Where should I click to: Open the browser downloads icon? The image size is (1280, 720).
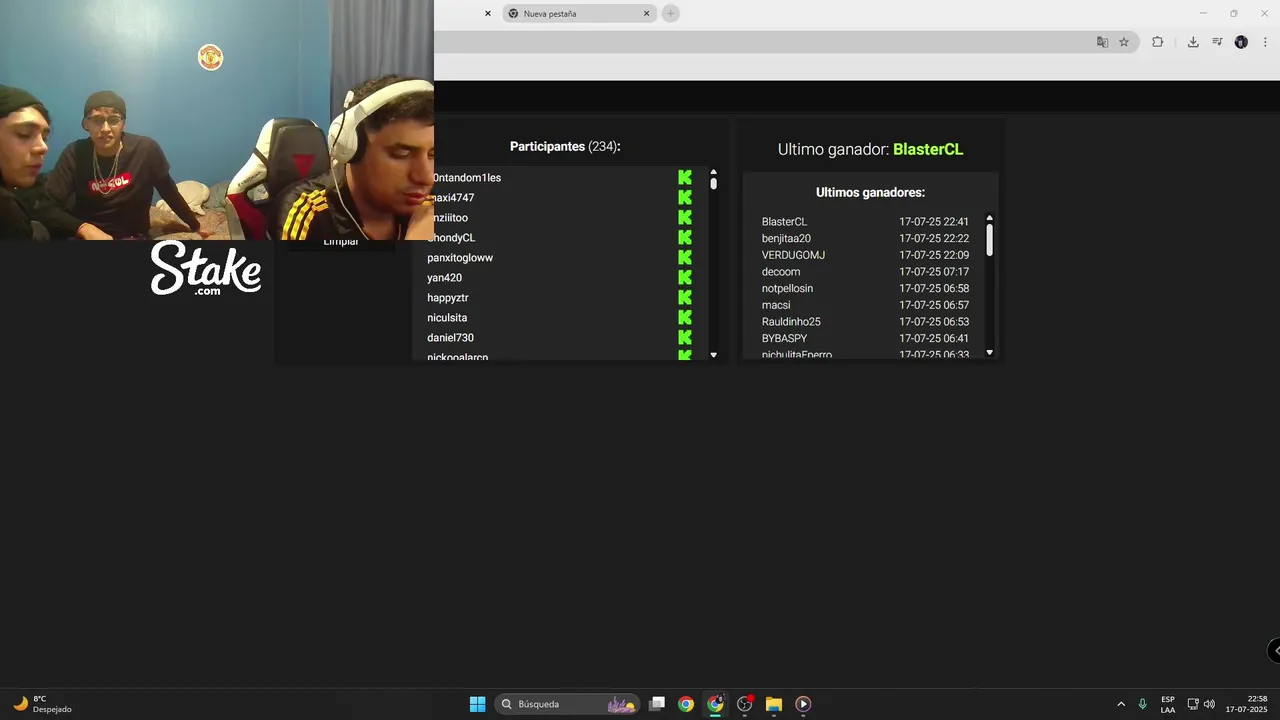pyautogui.click(x=1193, y=42)
